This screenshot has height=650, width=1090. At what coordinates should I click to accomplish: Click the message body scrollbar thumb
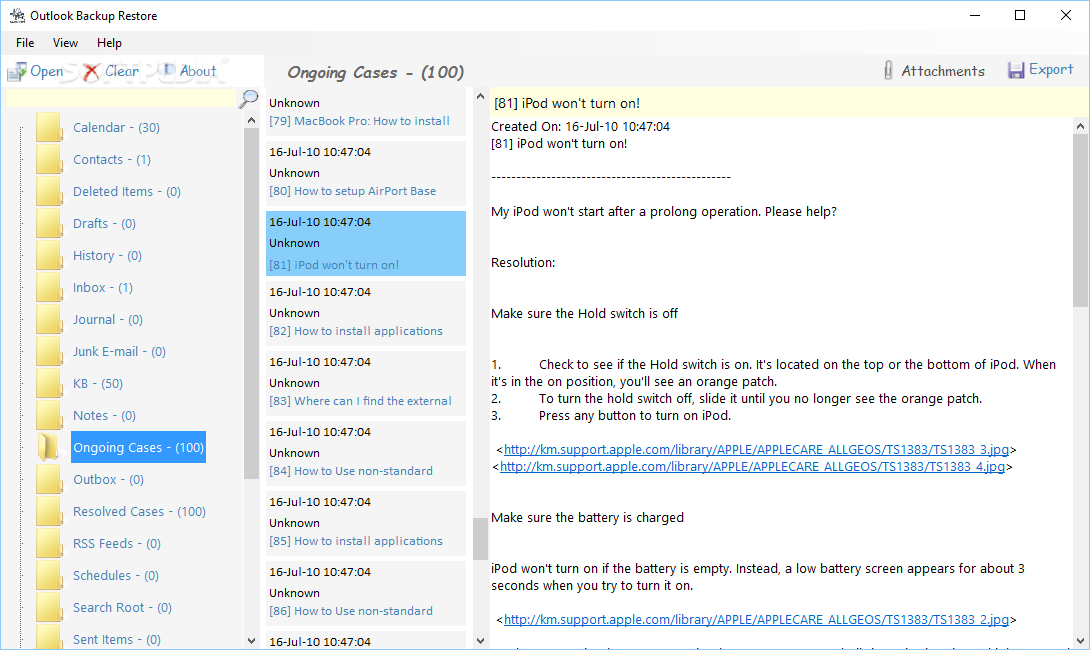click(x=1080, y=220)
